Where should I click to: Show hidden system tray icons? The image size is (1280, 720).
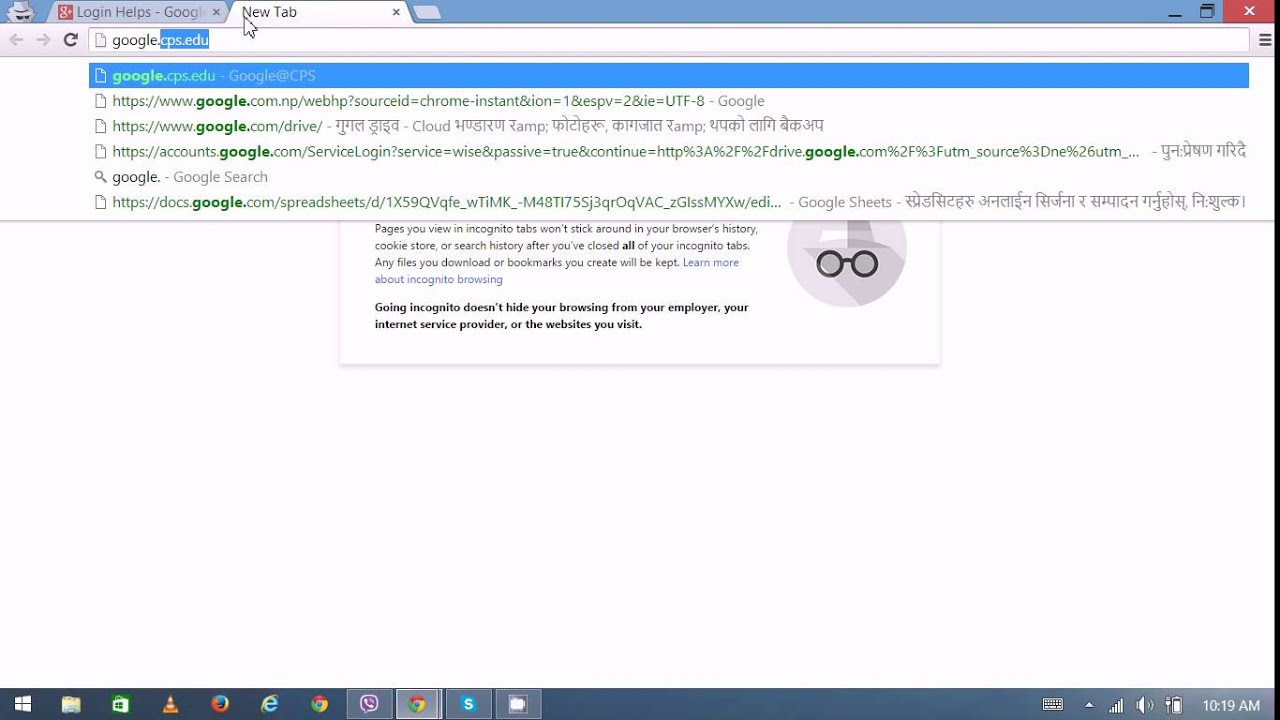tap(1089, 705)
